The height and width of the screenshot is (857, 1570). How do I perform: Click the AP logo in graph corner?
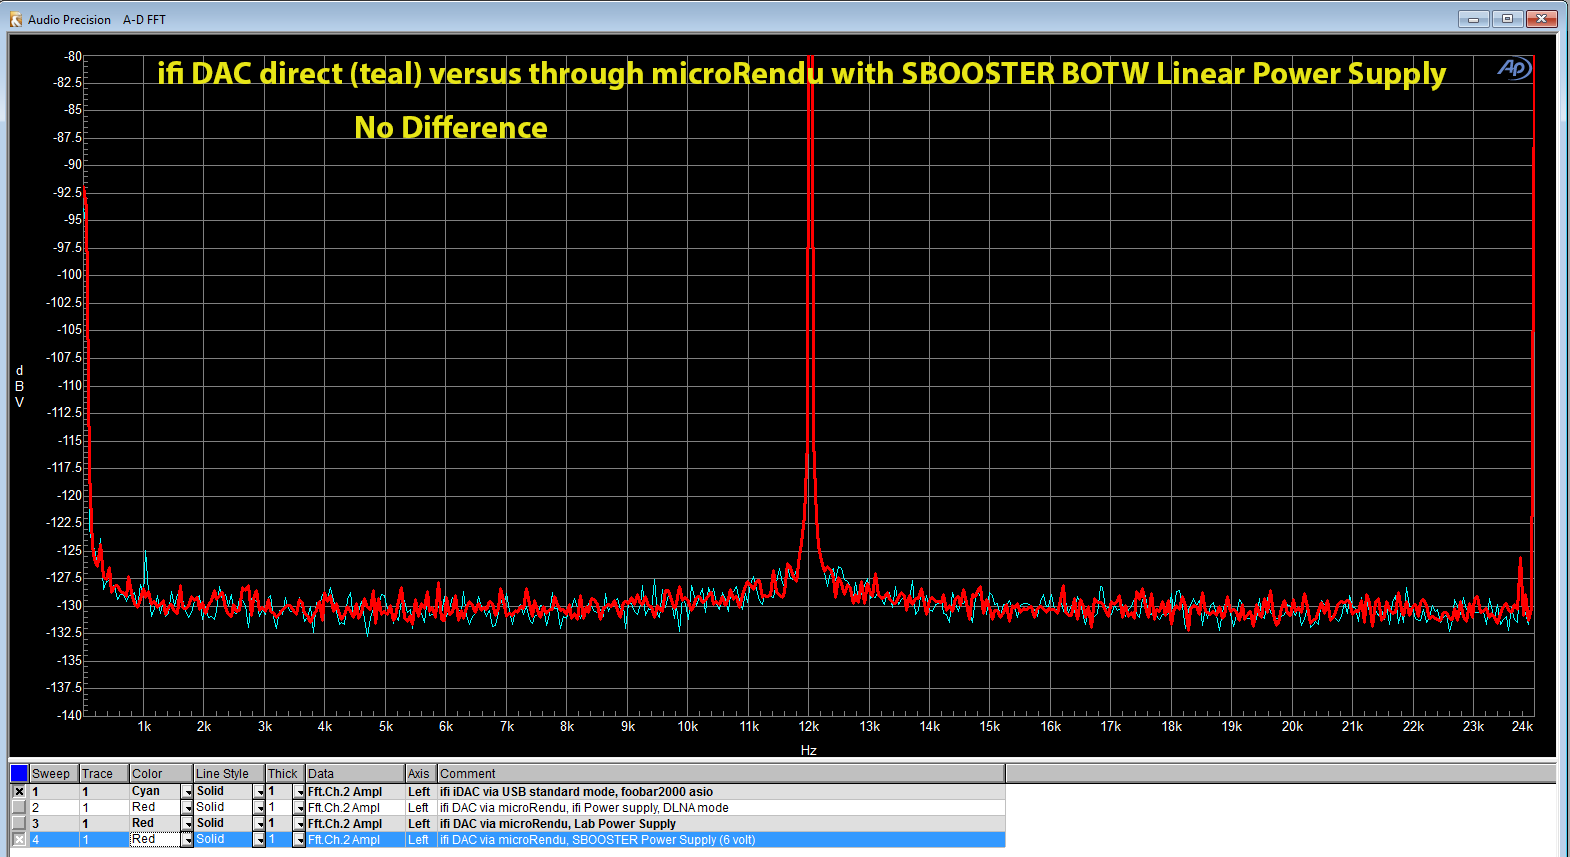[x=1514, y=68]
